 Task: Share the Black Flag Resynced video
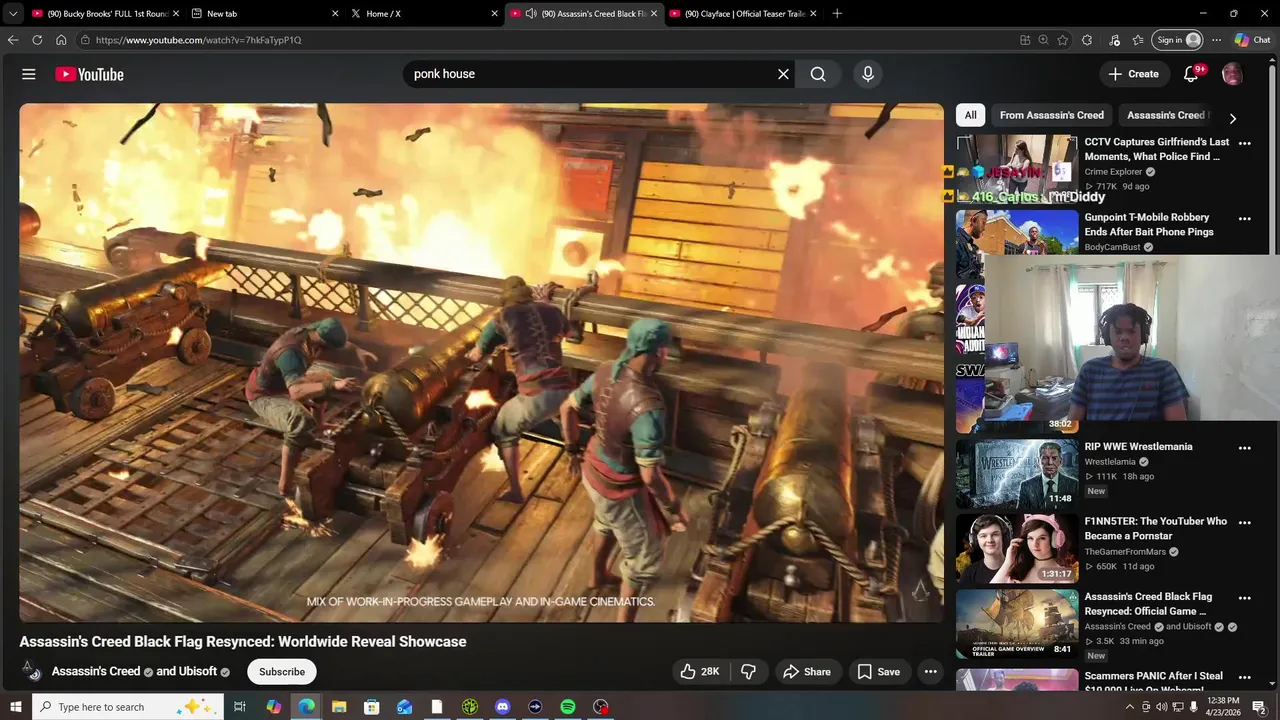[x=807, y=672]
